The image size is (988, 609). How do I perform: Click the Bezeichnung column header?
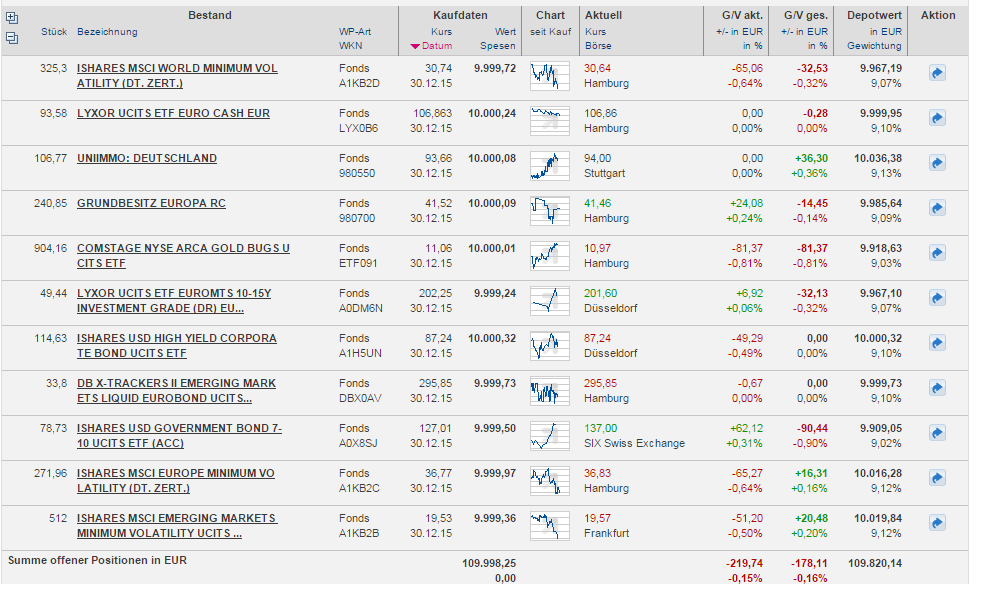tap(107, 32)
